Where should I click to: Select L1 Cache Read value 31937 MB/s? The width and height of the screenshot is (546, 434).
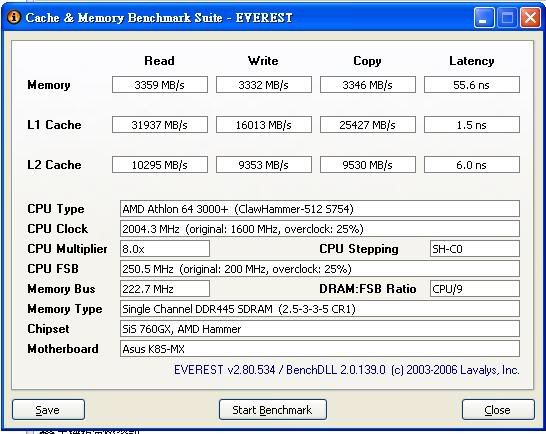(160, 125)
